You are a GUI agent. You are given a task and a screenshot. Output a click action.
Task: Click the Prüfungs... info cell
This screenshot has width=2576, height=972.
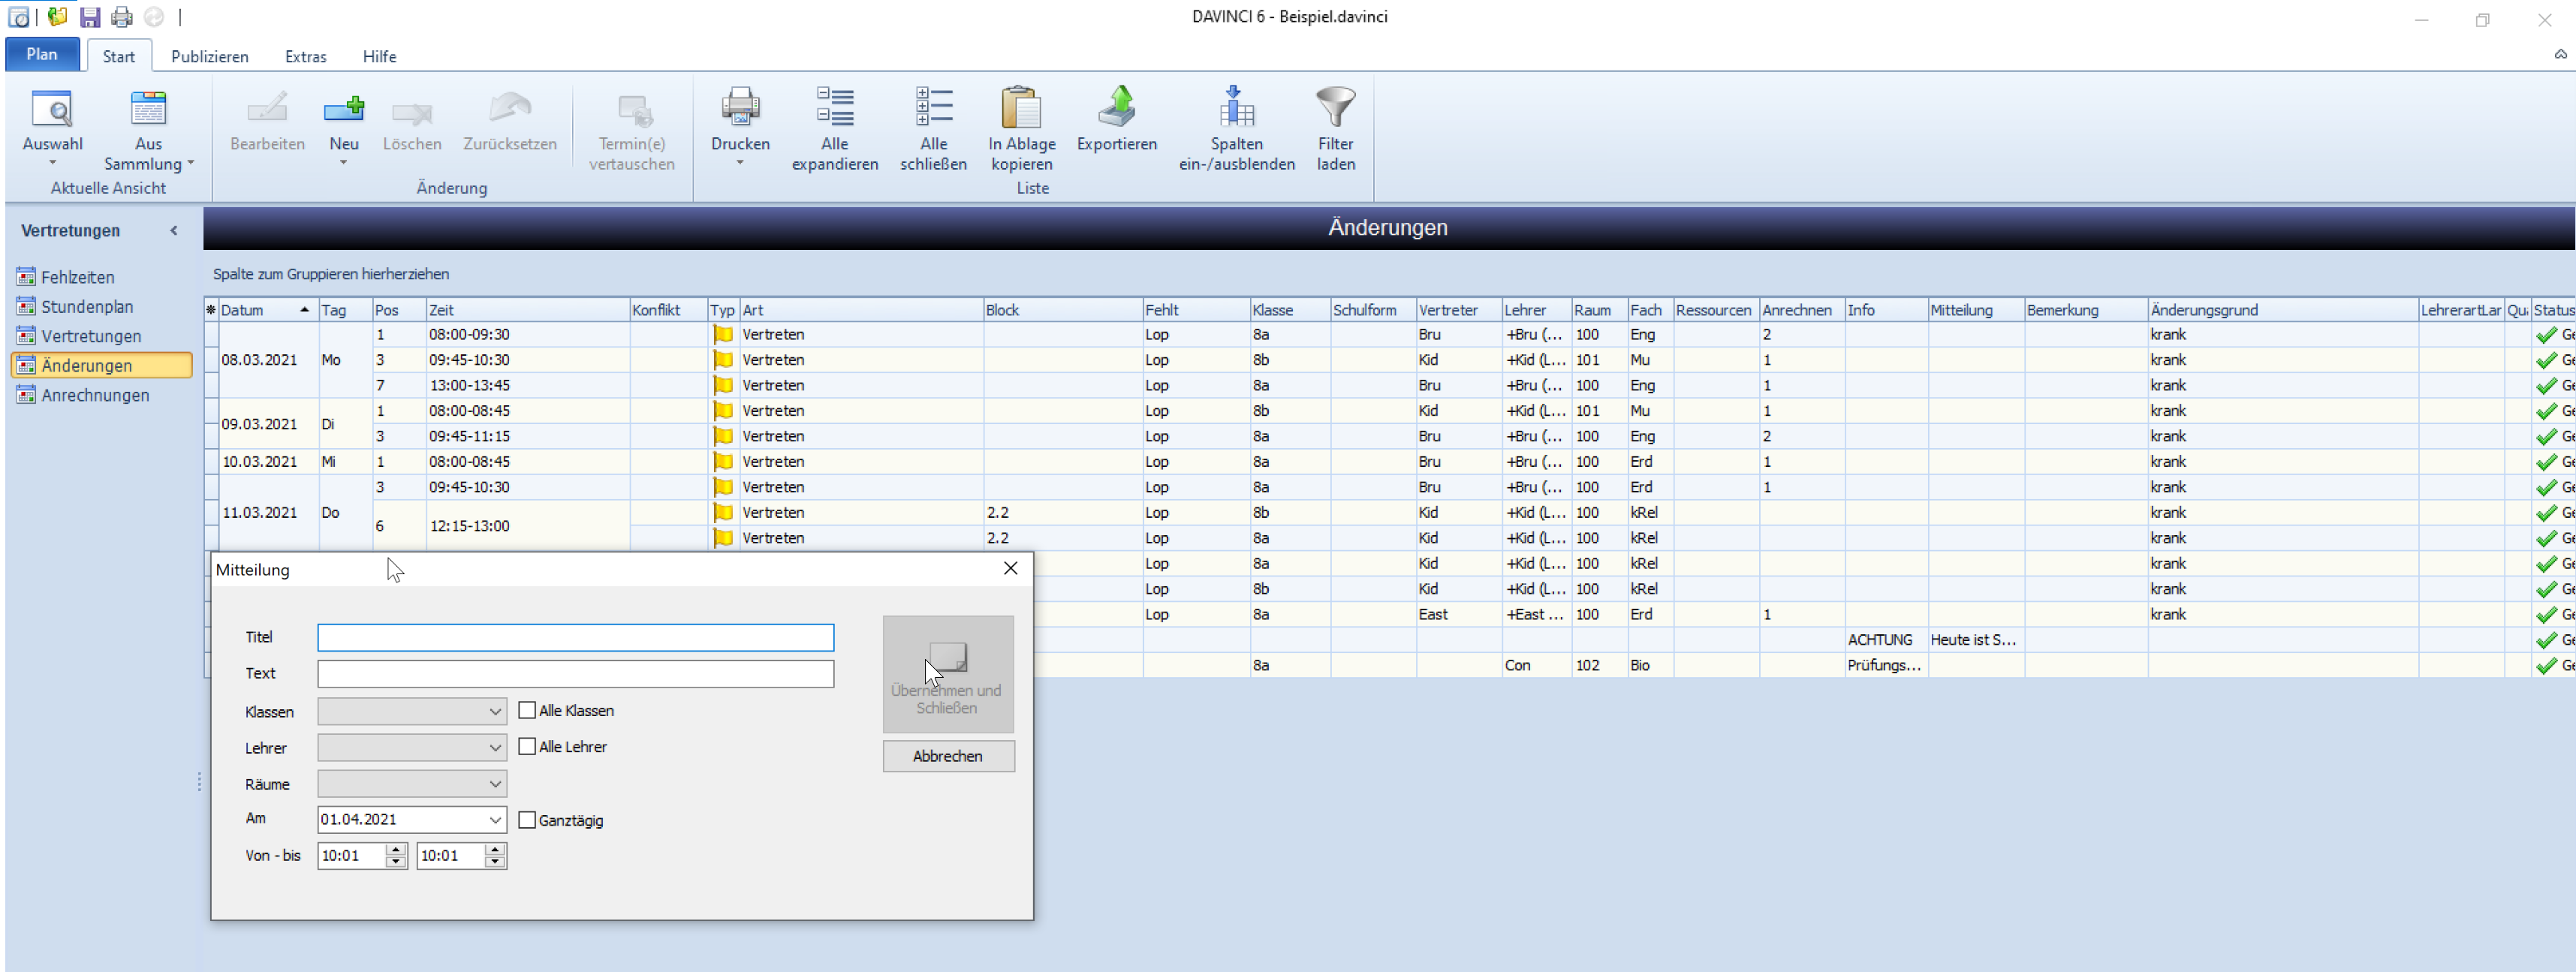coord(1885,666)
